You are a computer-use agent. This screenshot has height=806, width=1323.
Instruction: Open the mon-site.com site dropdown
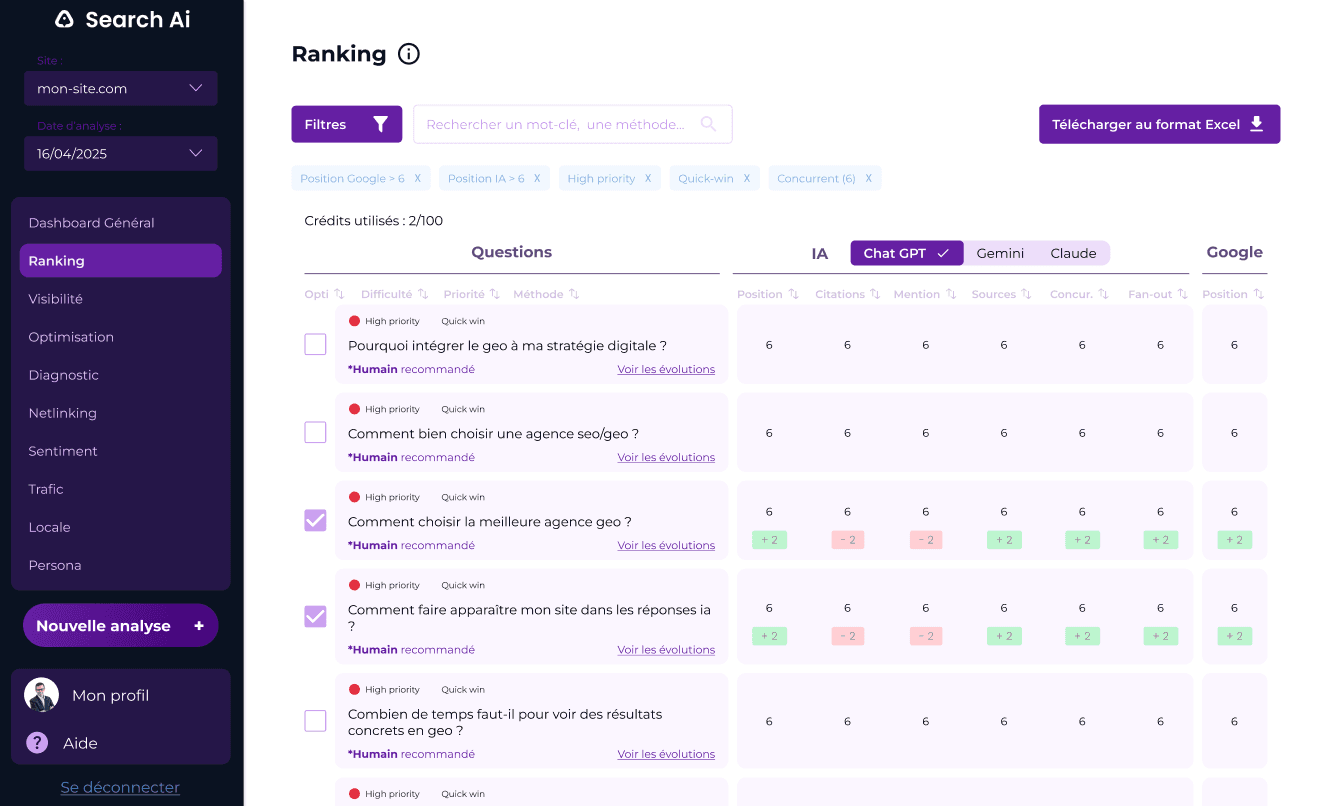coord(120,88)
